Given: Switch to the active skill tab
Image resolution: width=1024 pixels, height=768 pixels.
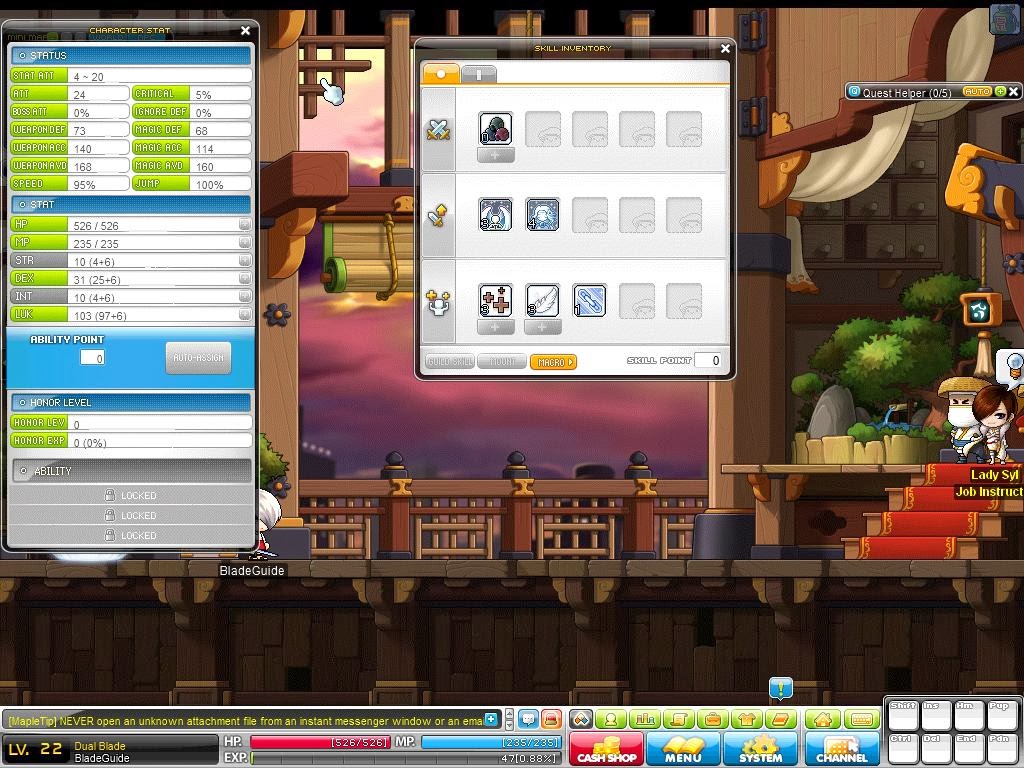Looking at the screenshot, I should [x=440, y=72].
